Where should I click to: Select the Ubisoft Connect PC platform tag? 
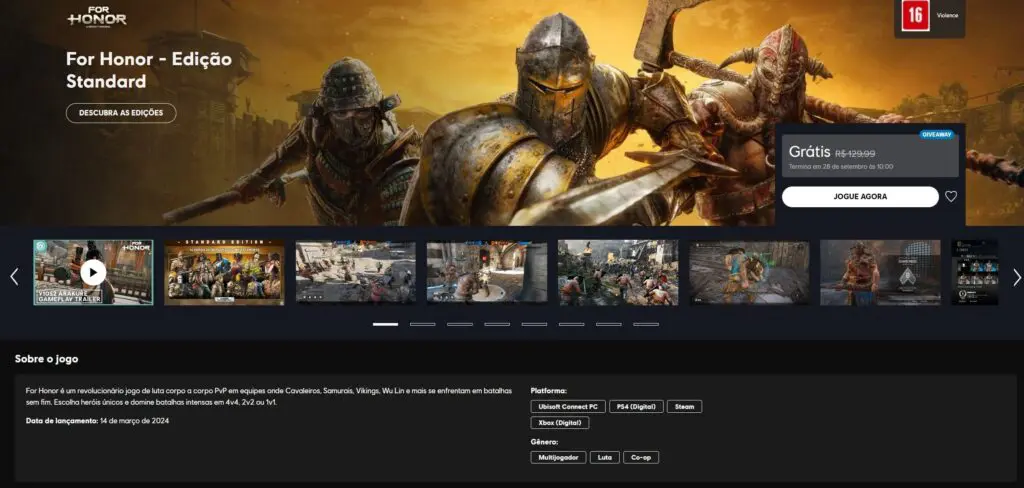coord(568,406)
